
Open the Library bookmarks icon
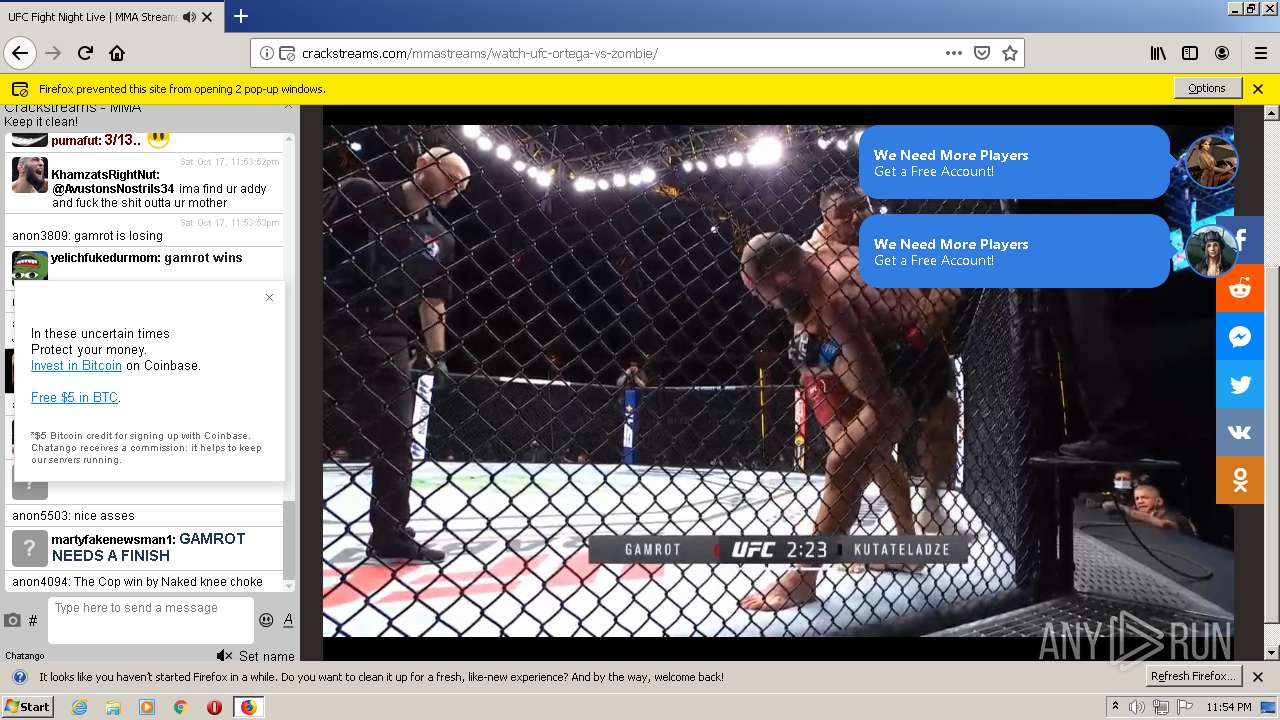coord(1158,53)
